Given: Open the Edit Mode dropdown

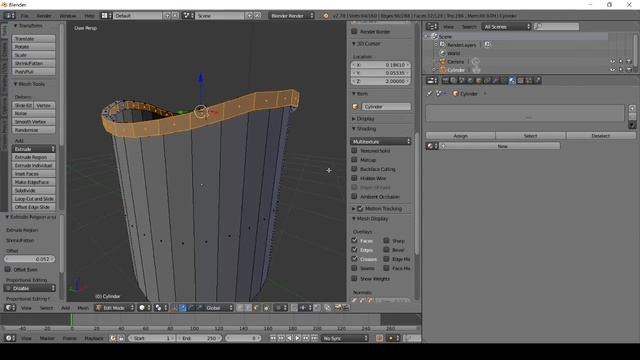Looking at the screenshot, I should pos(114,308).
